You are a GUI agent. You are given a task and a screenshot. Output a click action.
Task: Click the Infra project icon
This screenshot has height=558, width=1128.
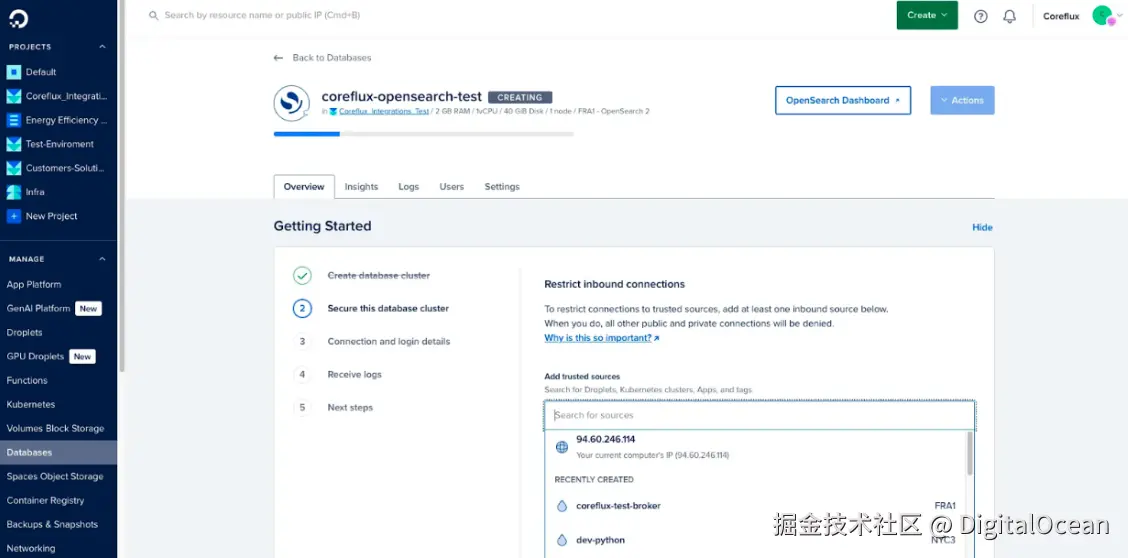pyautogui.click(x=14, y=192)
